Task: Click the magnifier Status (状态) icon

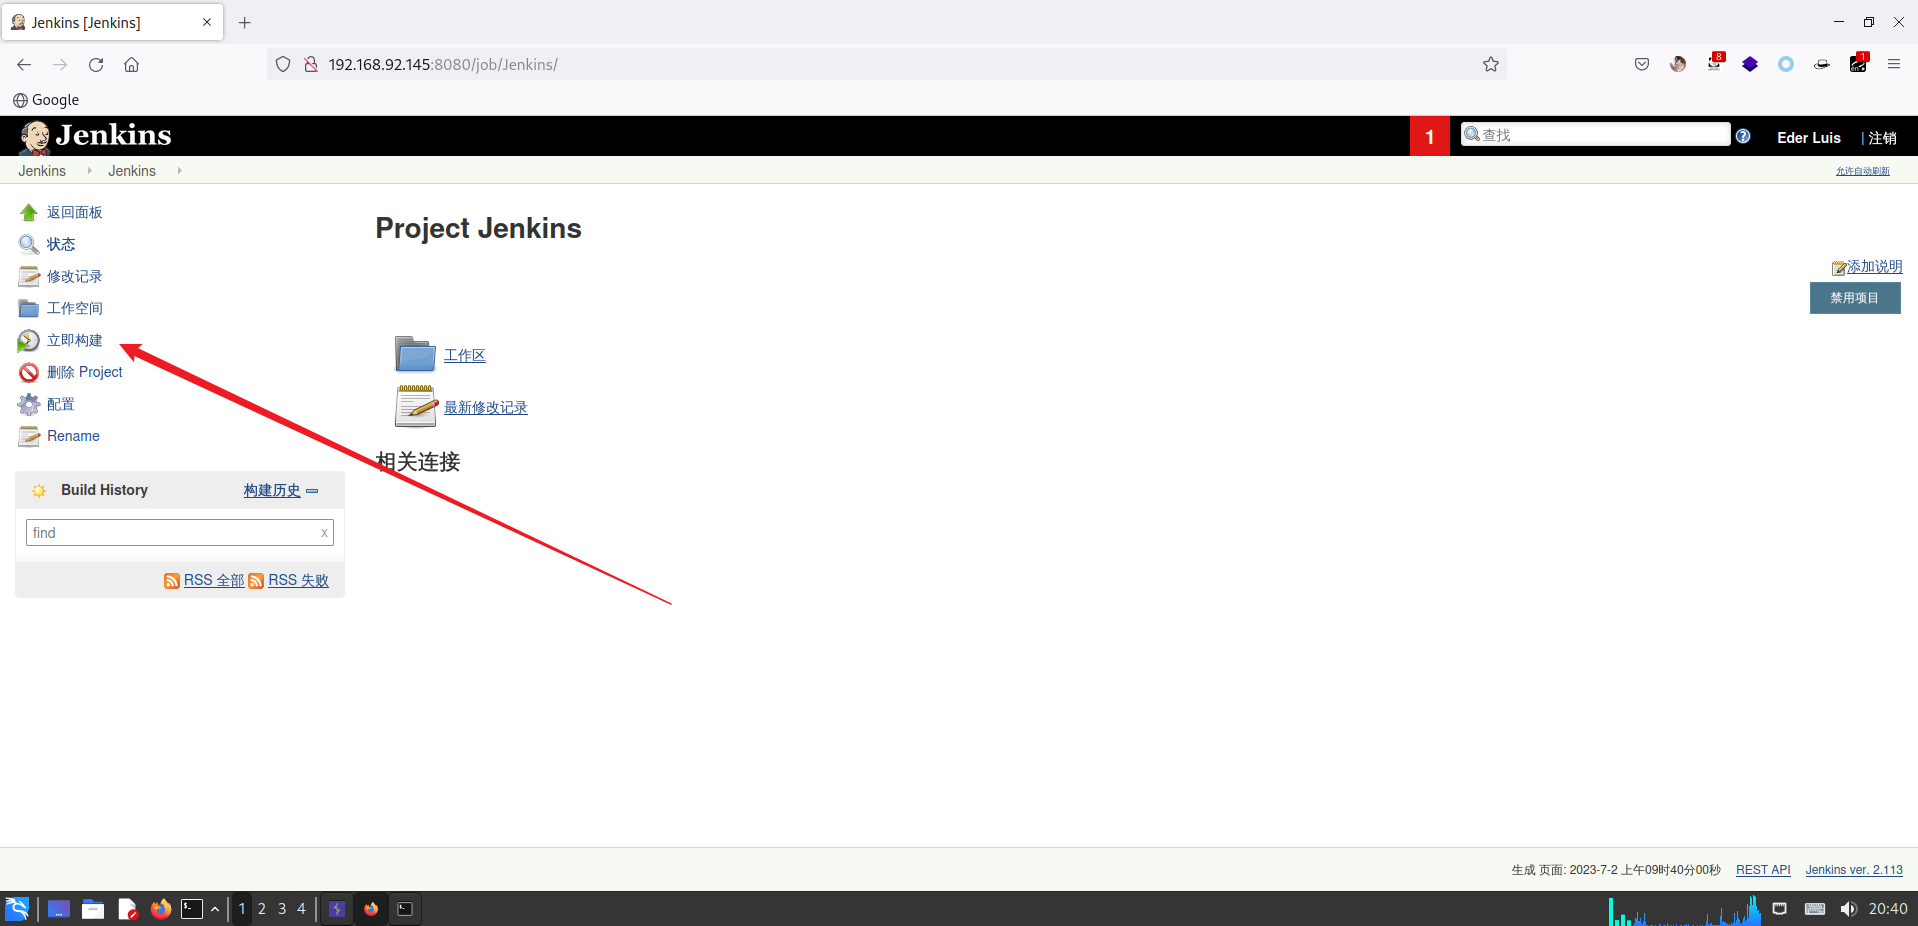Action: pos(28,245)
